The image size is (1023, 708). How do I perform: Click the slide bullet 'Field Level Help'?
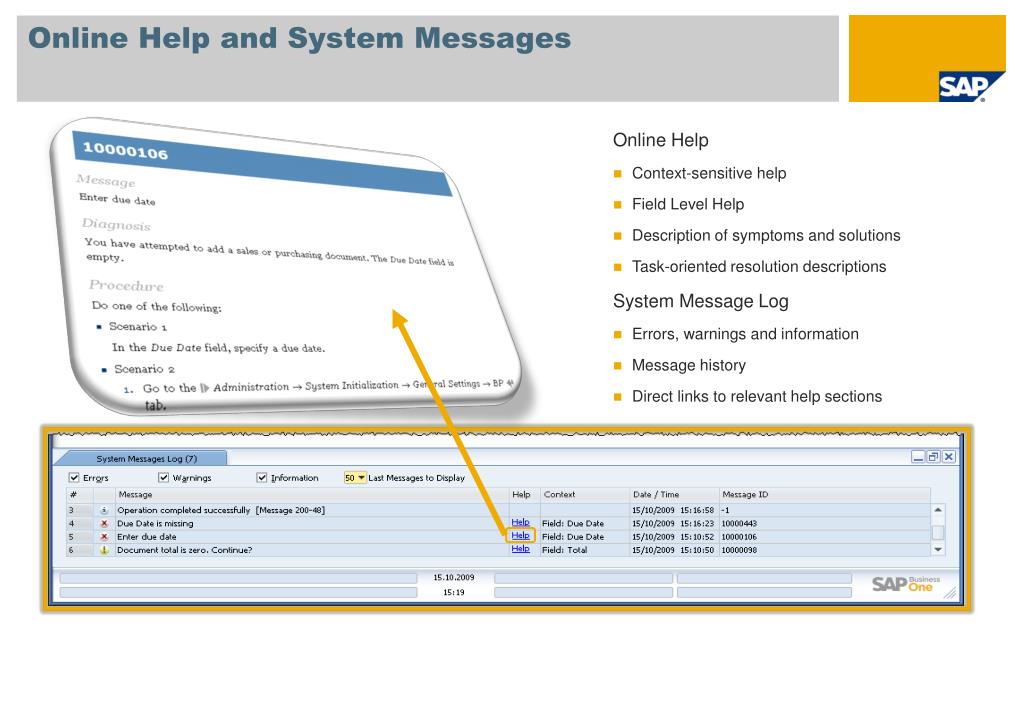688,204
